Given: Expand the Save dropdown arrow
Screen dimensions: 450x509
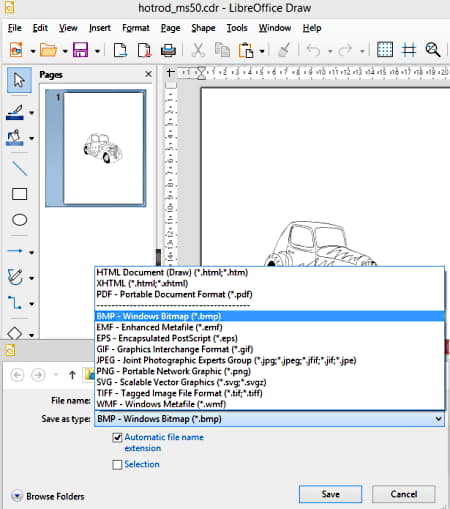Looking at the screenshot, I should [x=97, y=51].
